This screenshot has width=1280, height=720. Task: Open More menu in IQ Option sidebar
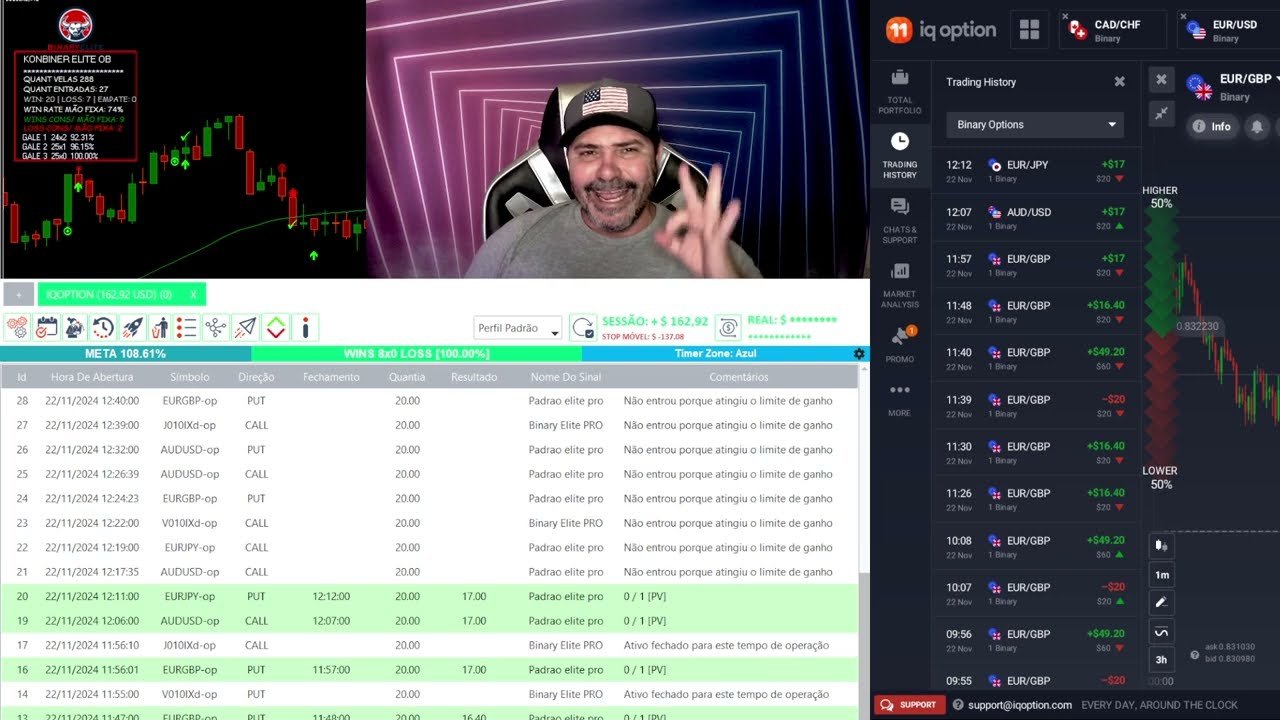pos(900,398)
